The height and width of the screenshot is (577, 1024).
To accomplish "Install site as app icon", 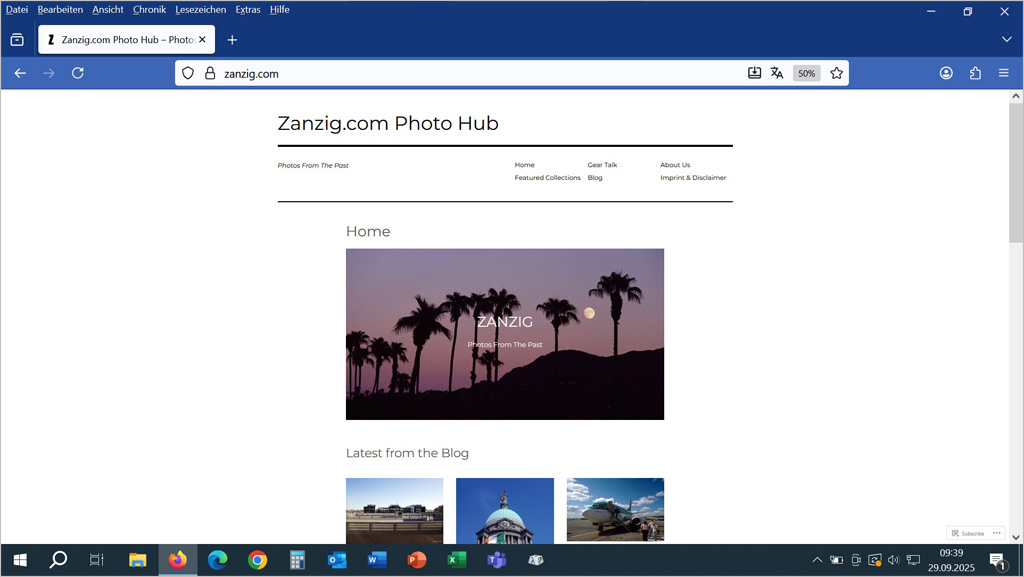I will coord(755,73).
